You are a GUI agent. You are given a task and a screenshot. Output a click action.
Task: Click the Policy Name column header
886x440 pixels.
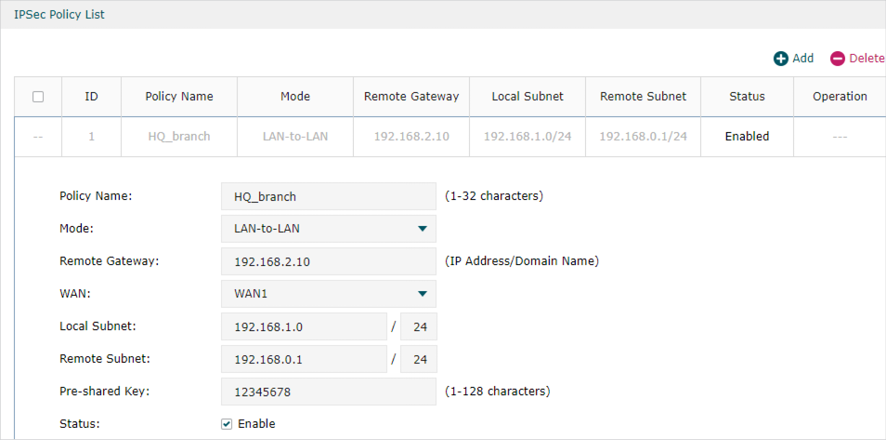179,97
